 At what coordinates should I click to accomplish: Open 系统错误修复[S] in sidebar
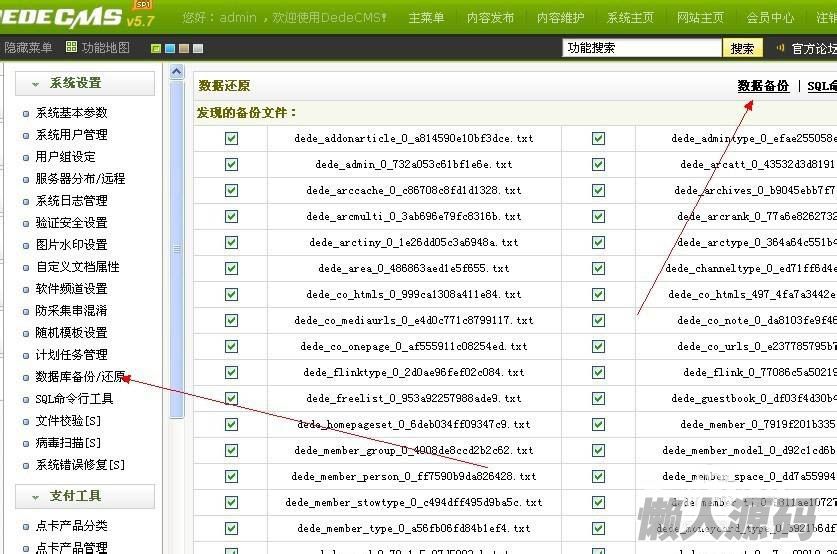point(80,465)
